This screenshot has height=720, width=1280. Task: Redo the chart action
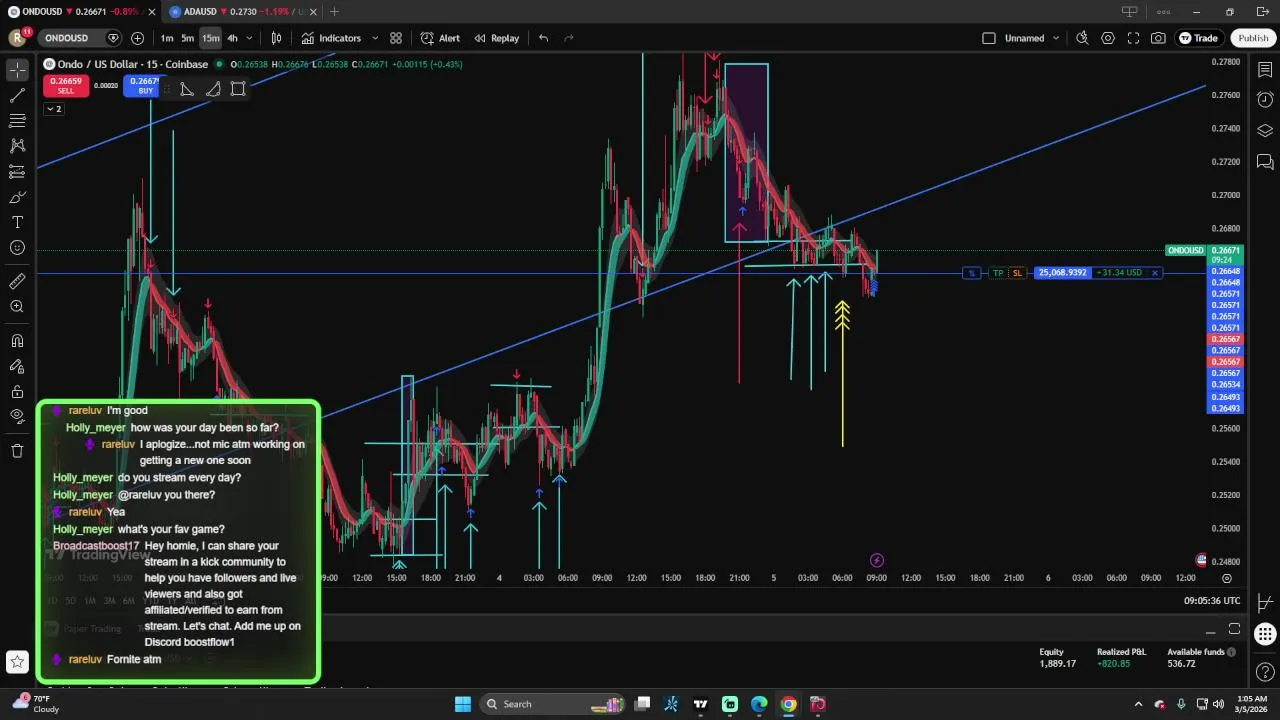pos(569,38)
